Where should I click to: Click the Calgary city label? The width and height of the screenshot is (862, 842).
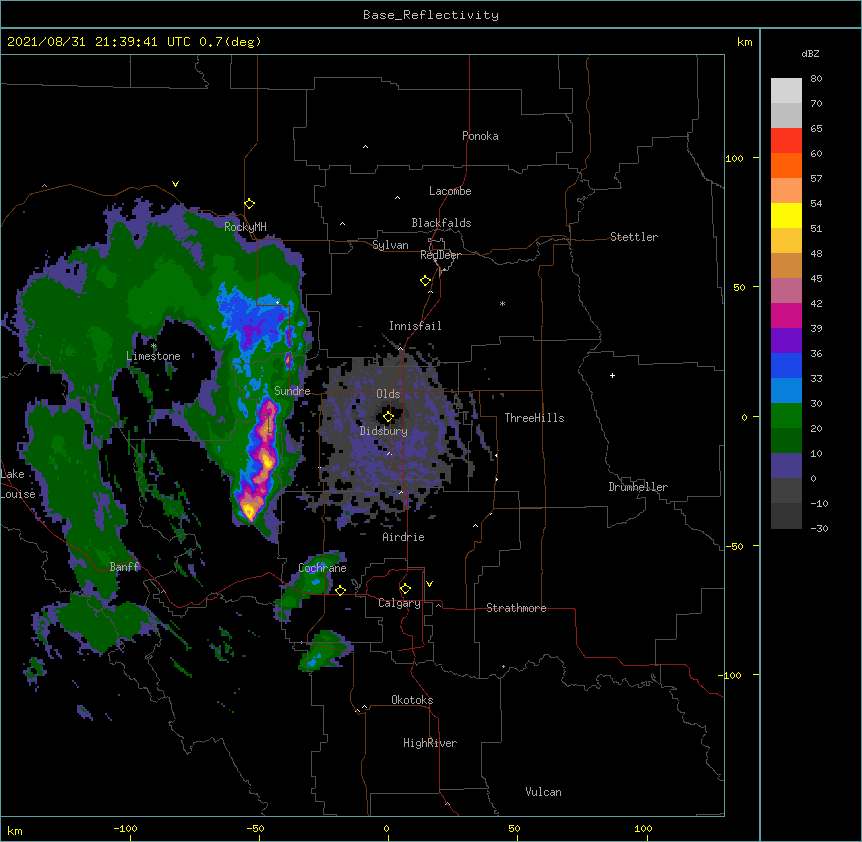(x=399, y=603)
